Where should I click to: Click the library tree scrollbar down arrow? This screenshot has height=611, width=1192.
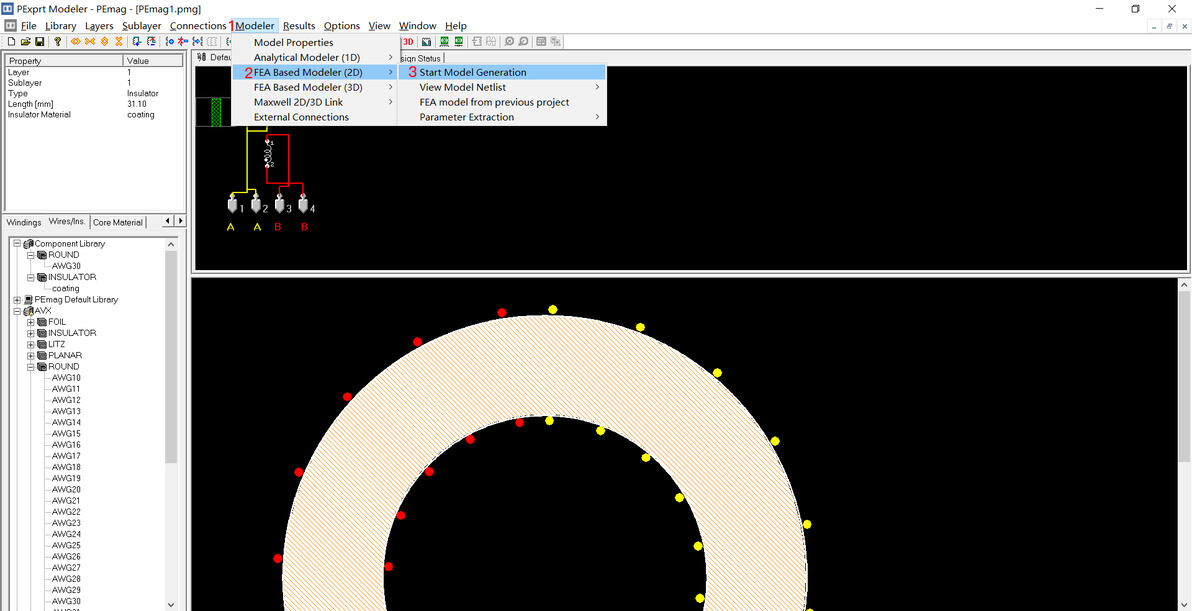170,604
